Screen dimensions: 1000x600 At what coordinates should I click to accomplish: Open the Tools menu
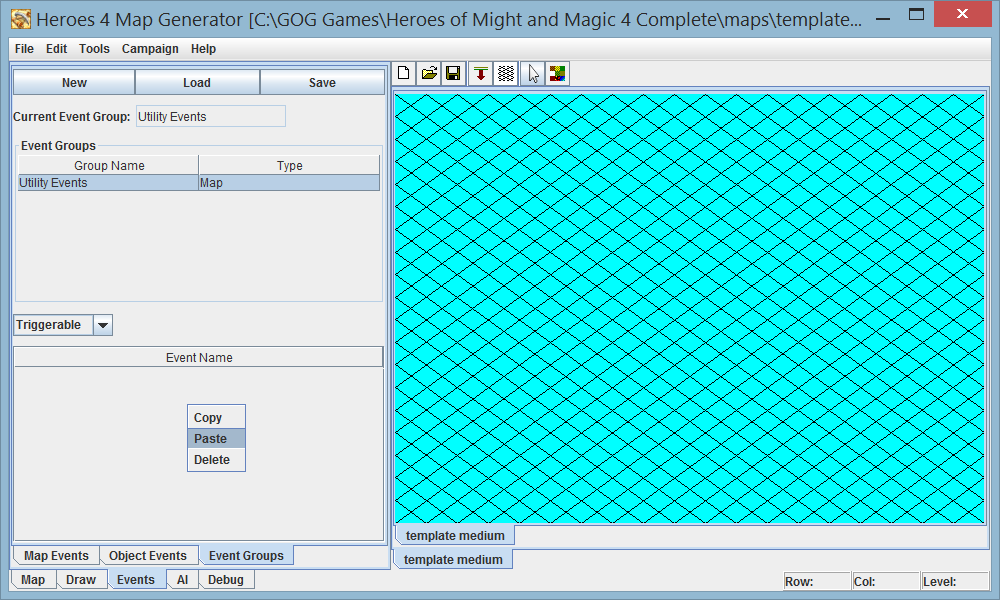coord(94,48)
